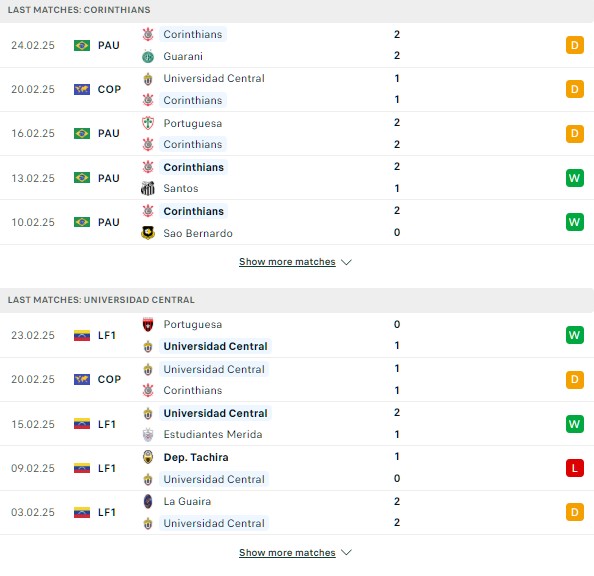594x576 pixels.
Task: Click the Guarani team crest icon
Action: [148, 56]
